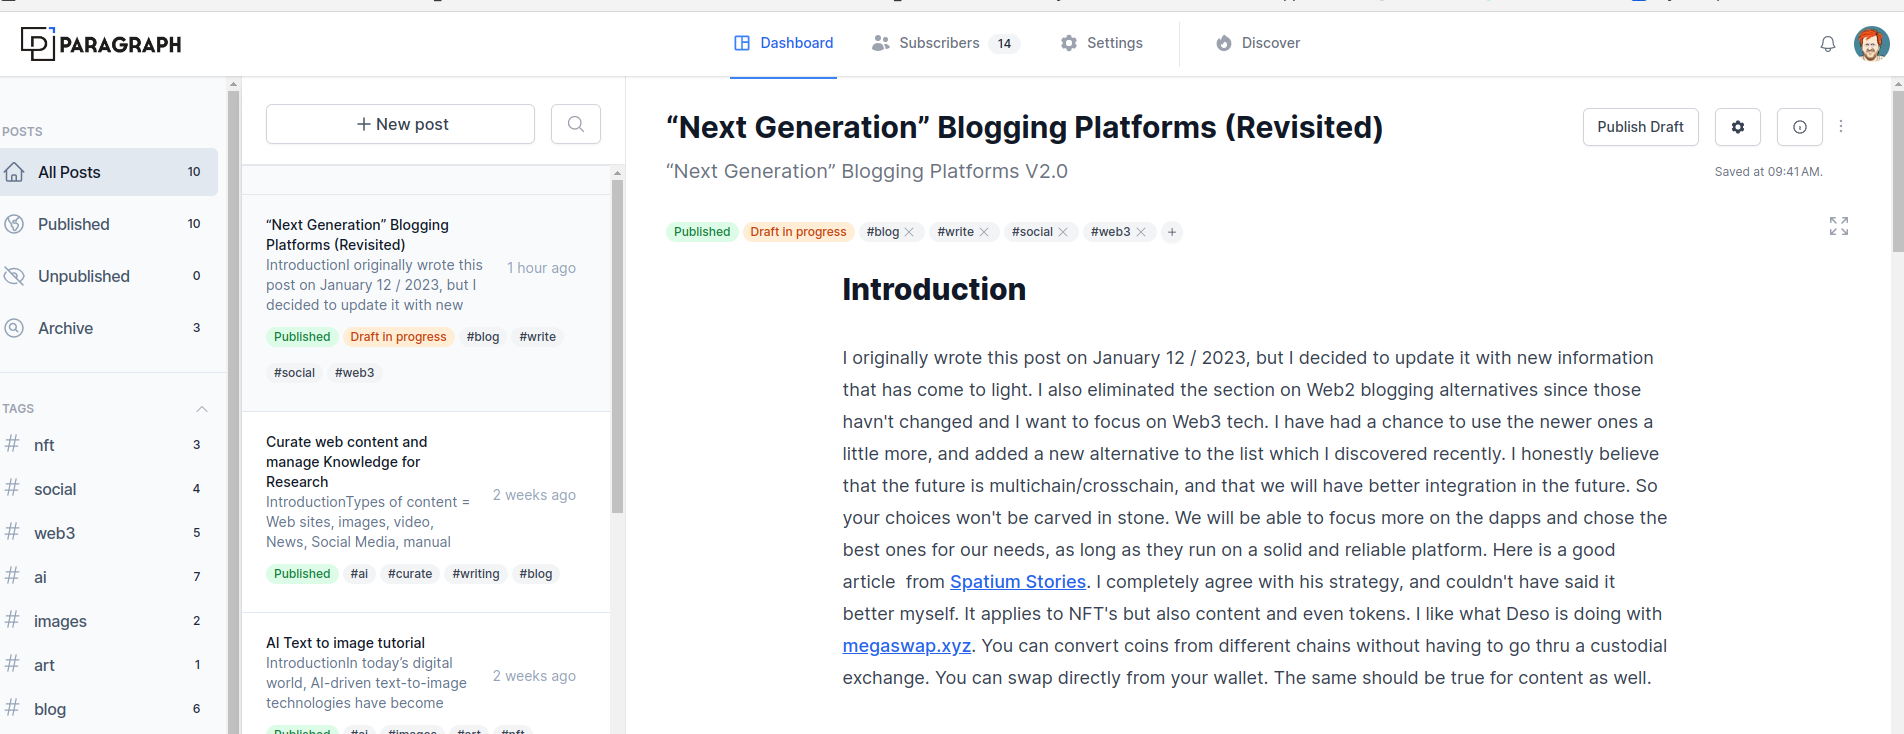Click the Publish Draft button

pyautogui.click(x=1640, y=127)
